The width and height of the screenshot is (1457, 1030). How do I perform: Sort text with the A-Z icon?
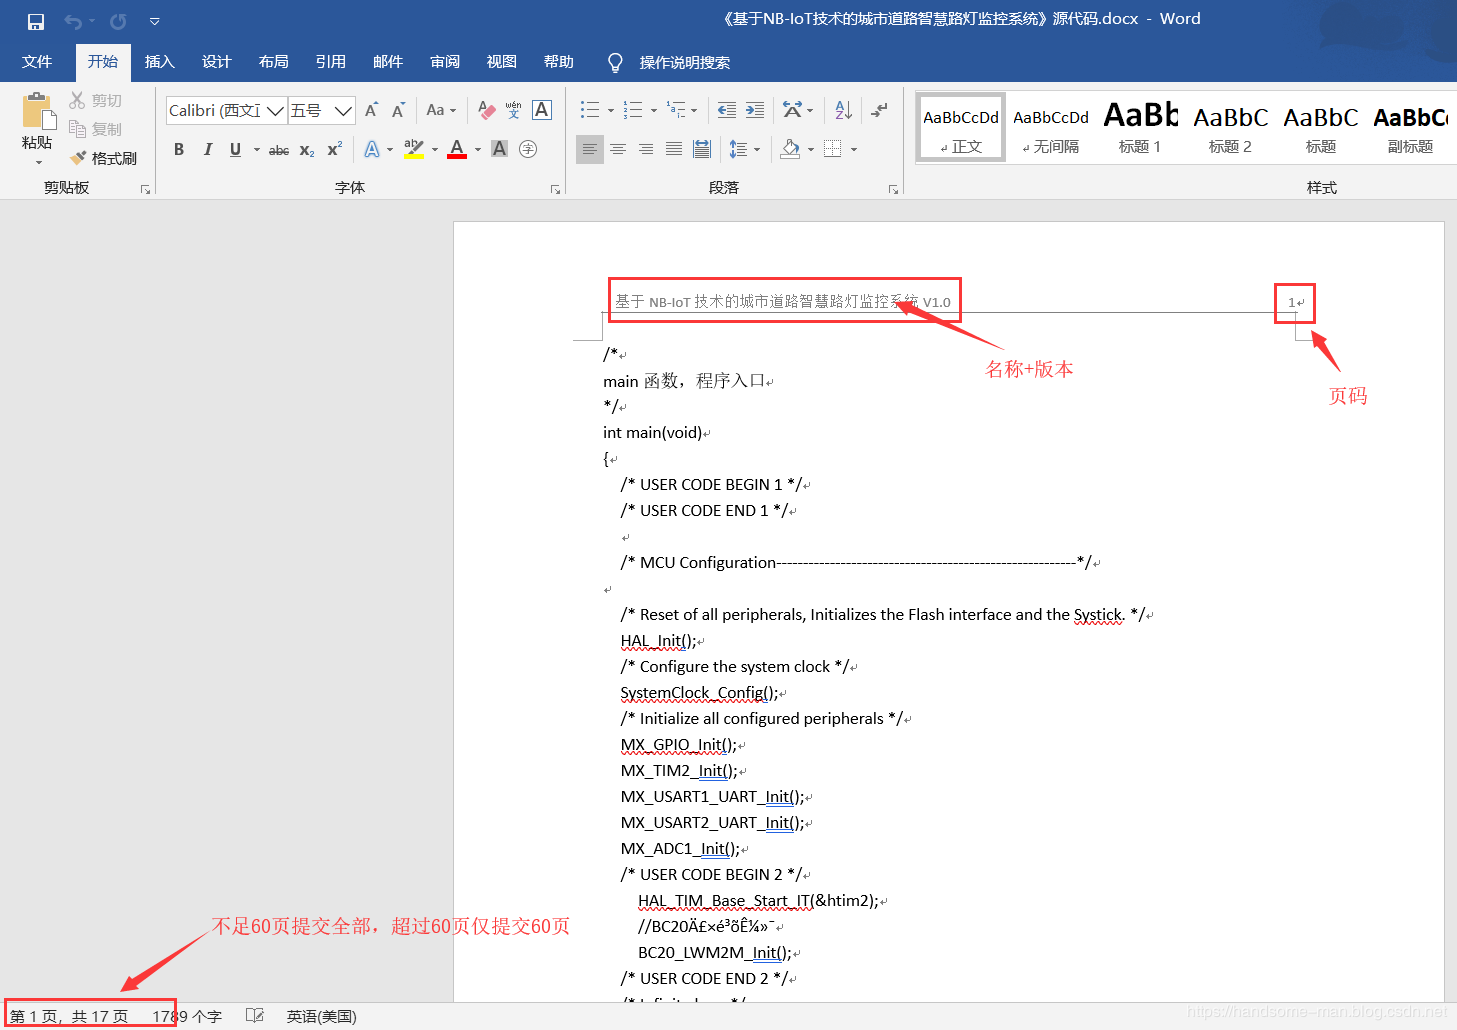click(x=843, y=110)
